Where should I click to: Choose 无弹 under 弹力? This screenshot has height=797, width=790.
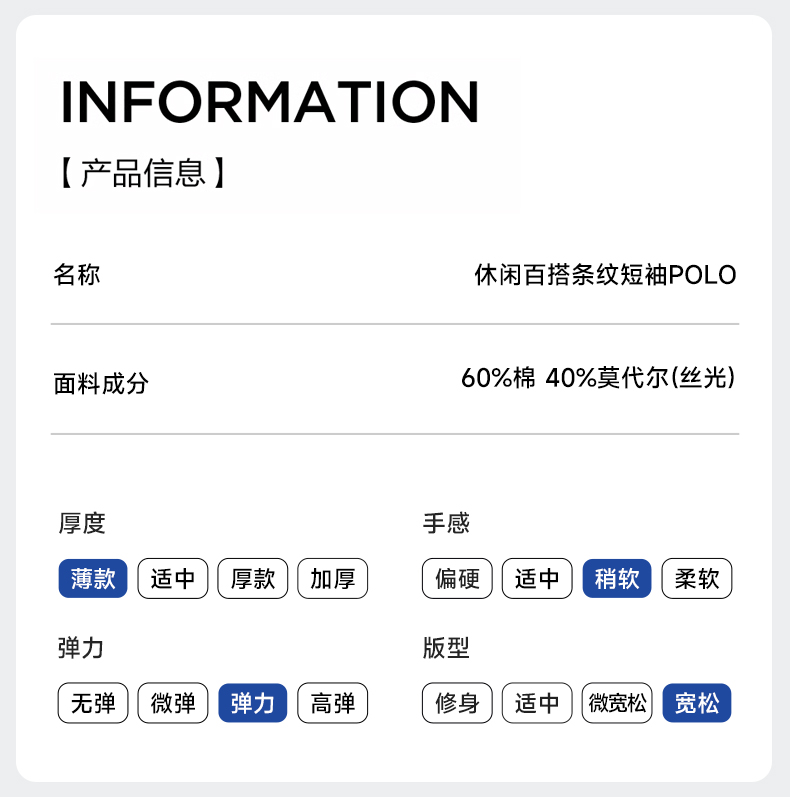(93, 703)
